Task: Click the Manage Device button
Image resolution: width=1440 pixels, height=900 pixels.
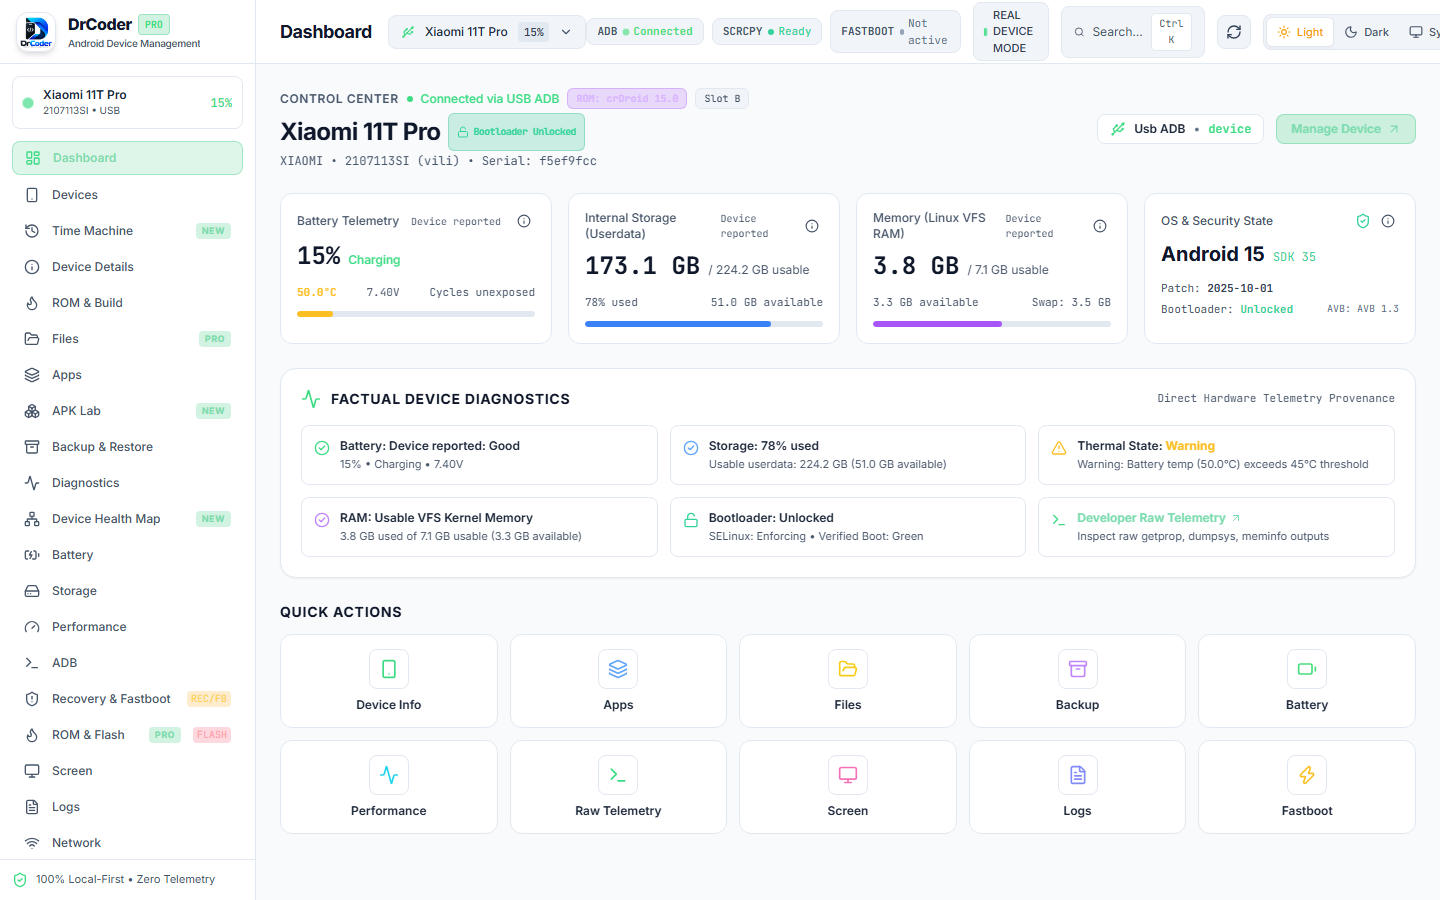Action: [1345, 129]
